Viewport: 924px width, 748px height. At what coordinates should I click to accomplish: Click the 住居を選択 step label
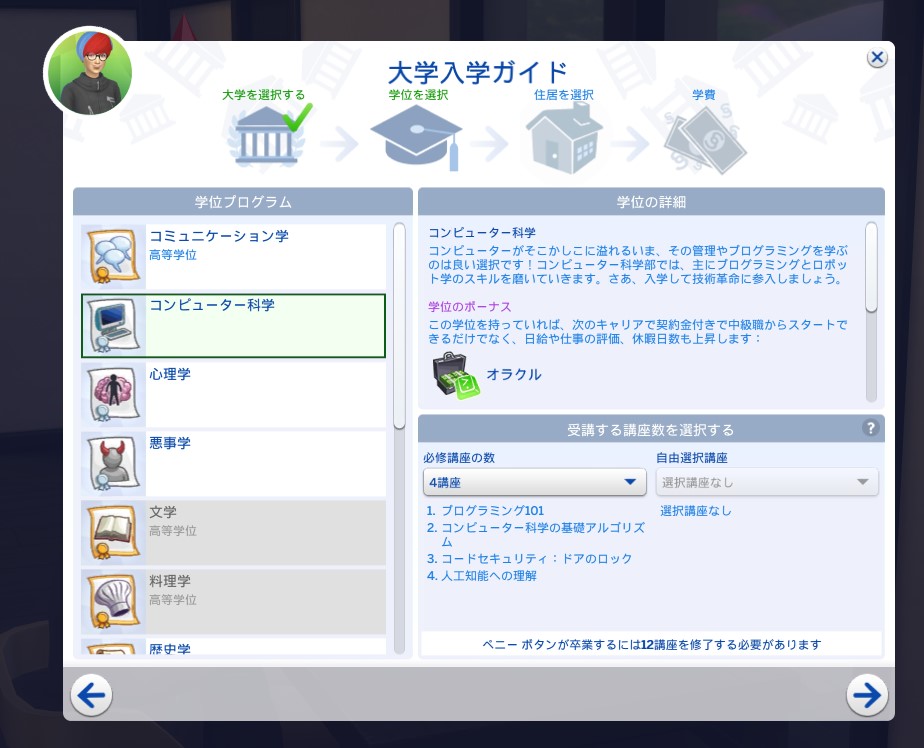[564, 95]
